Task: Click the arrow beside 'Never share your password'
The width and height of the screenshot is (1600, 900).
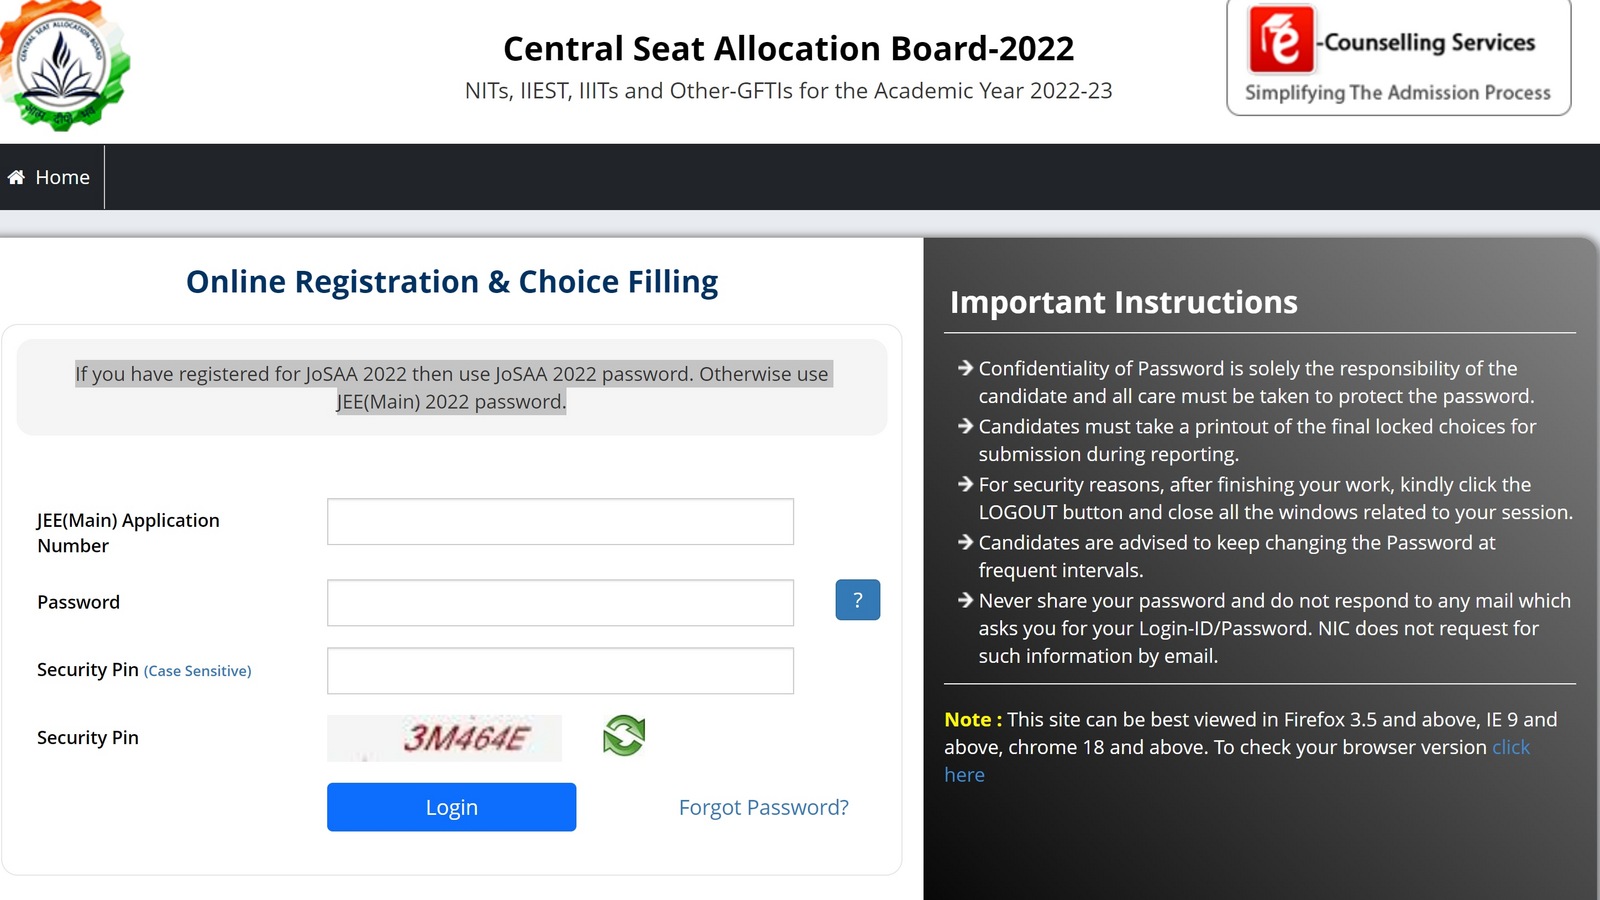Action: point(965,600)
